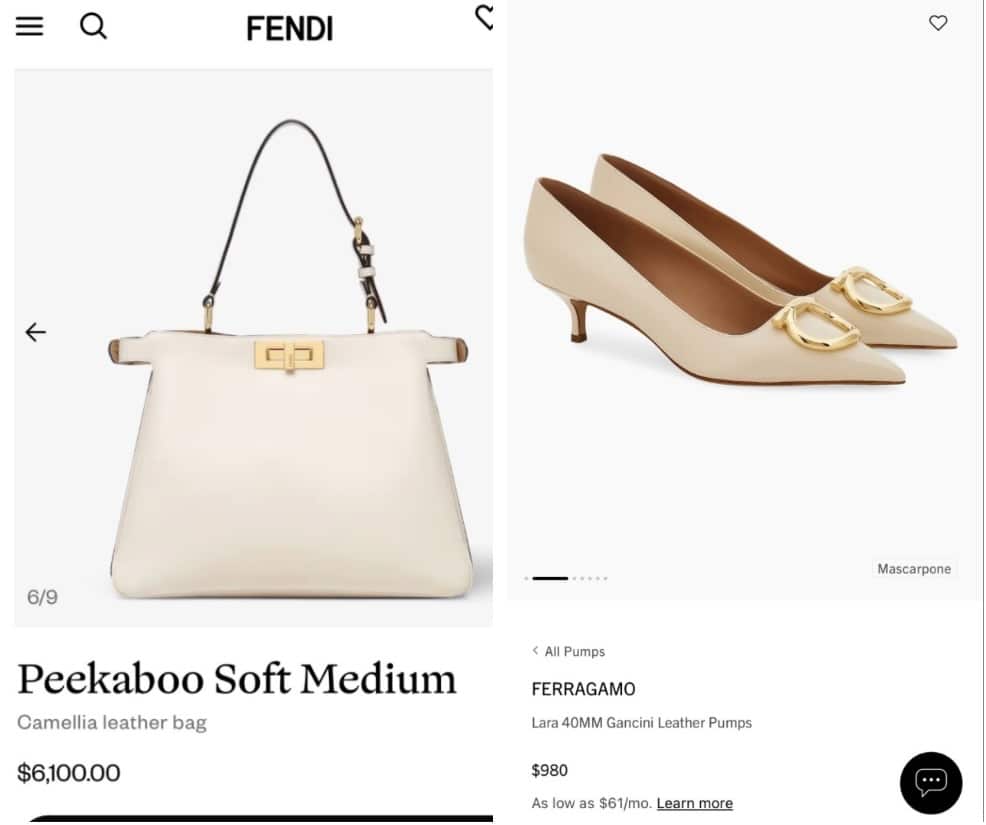Go to FENDI homepage via logo
Screen dimensions: 986x825
289,29
